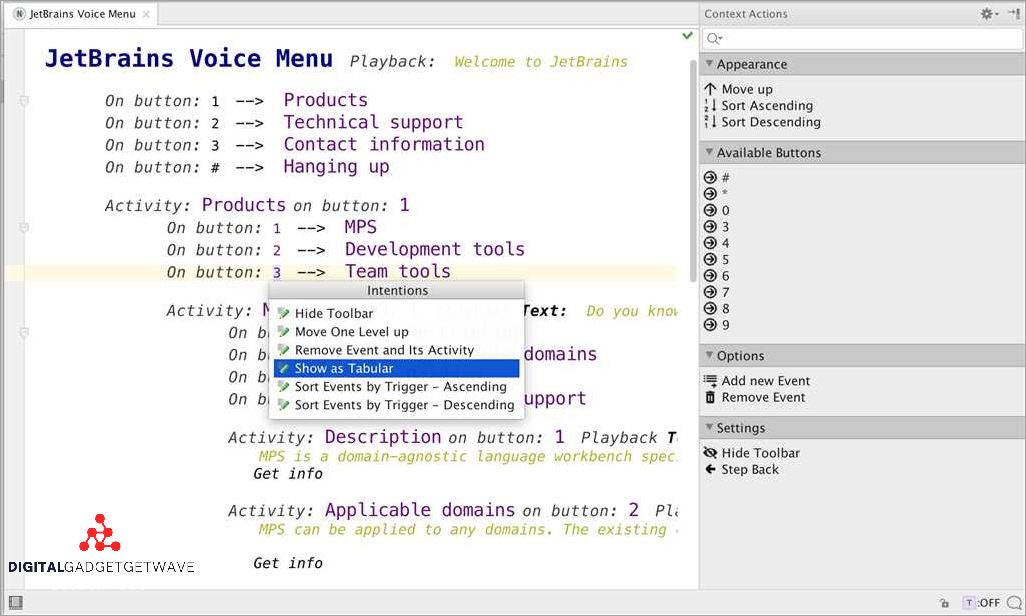The image size is (1026, 616).
Task: Click the Add new Event icon
Action: [711, 381]
